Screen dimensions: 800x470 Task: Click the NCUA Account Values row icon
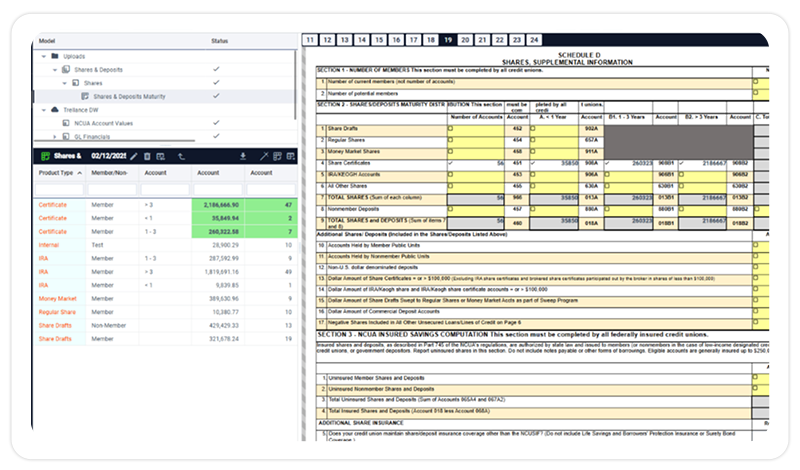[x=66, y=123]
